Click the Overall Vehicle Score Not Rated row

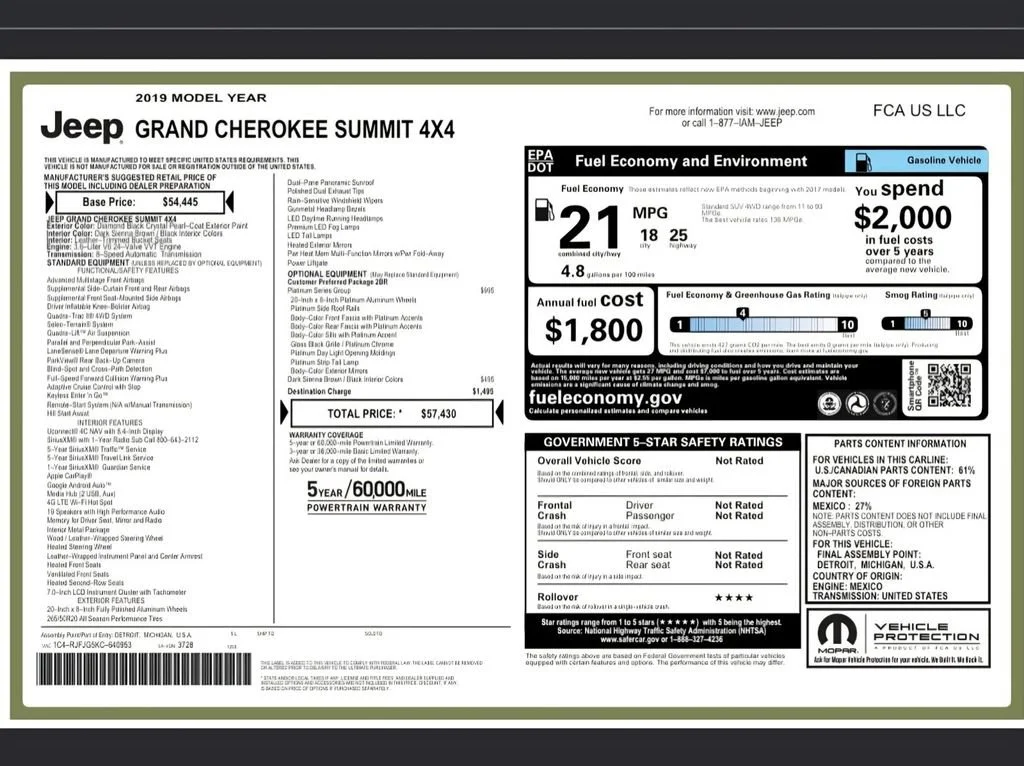(x=650, y=460)
